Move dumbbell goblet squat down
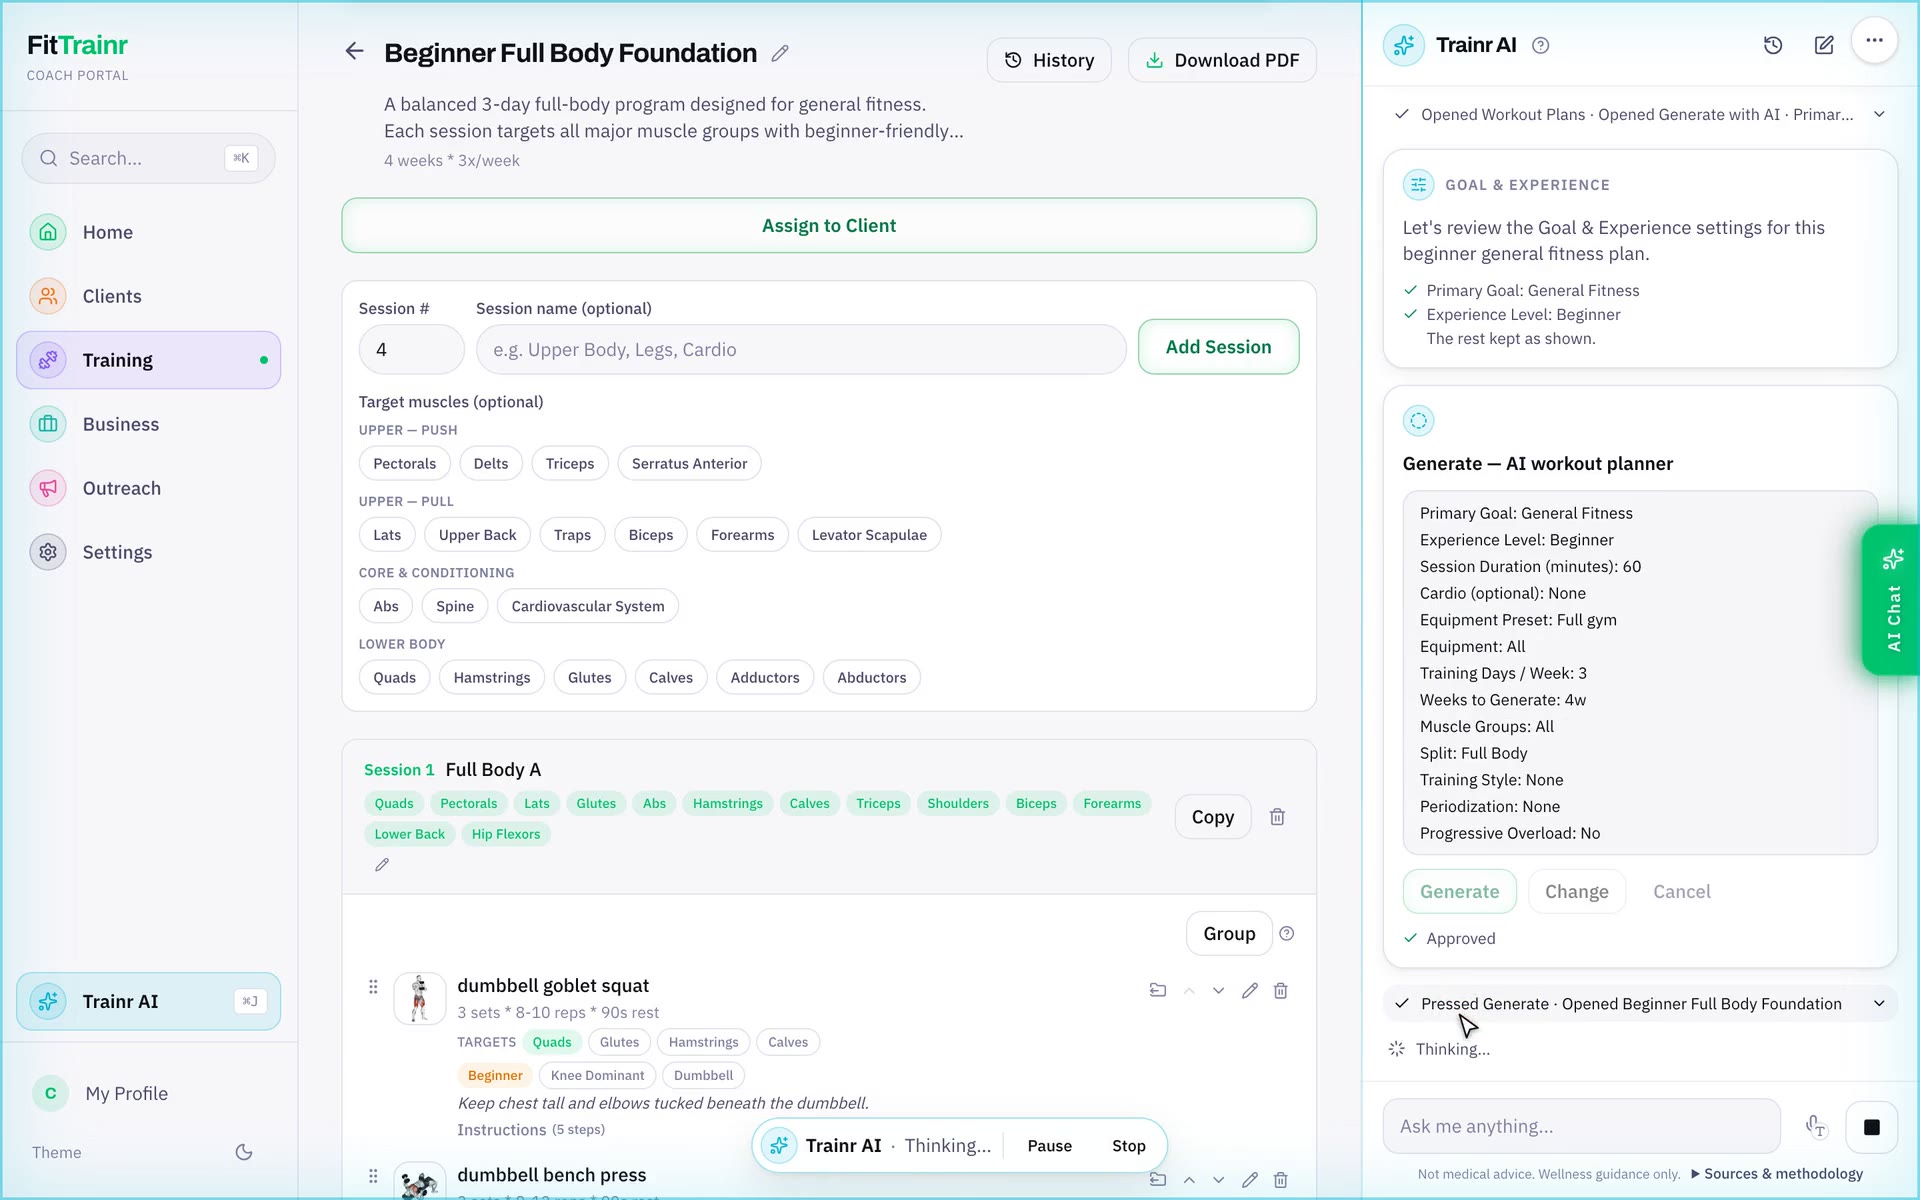1920x1200 pixels. tap(1218, 990)
